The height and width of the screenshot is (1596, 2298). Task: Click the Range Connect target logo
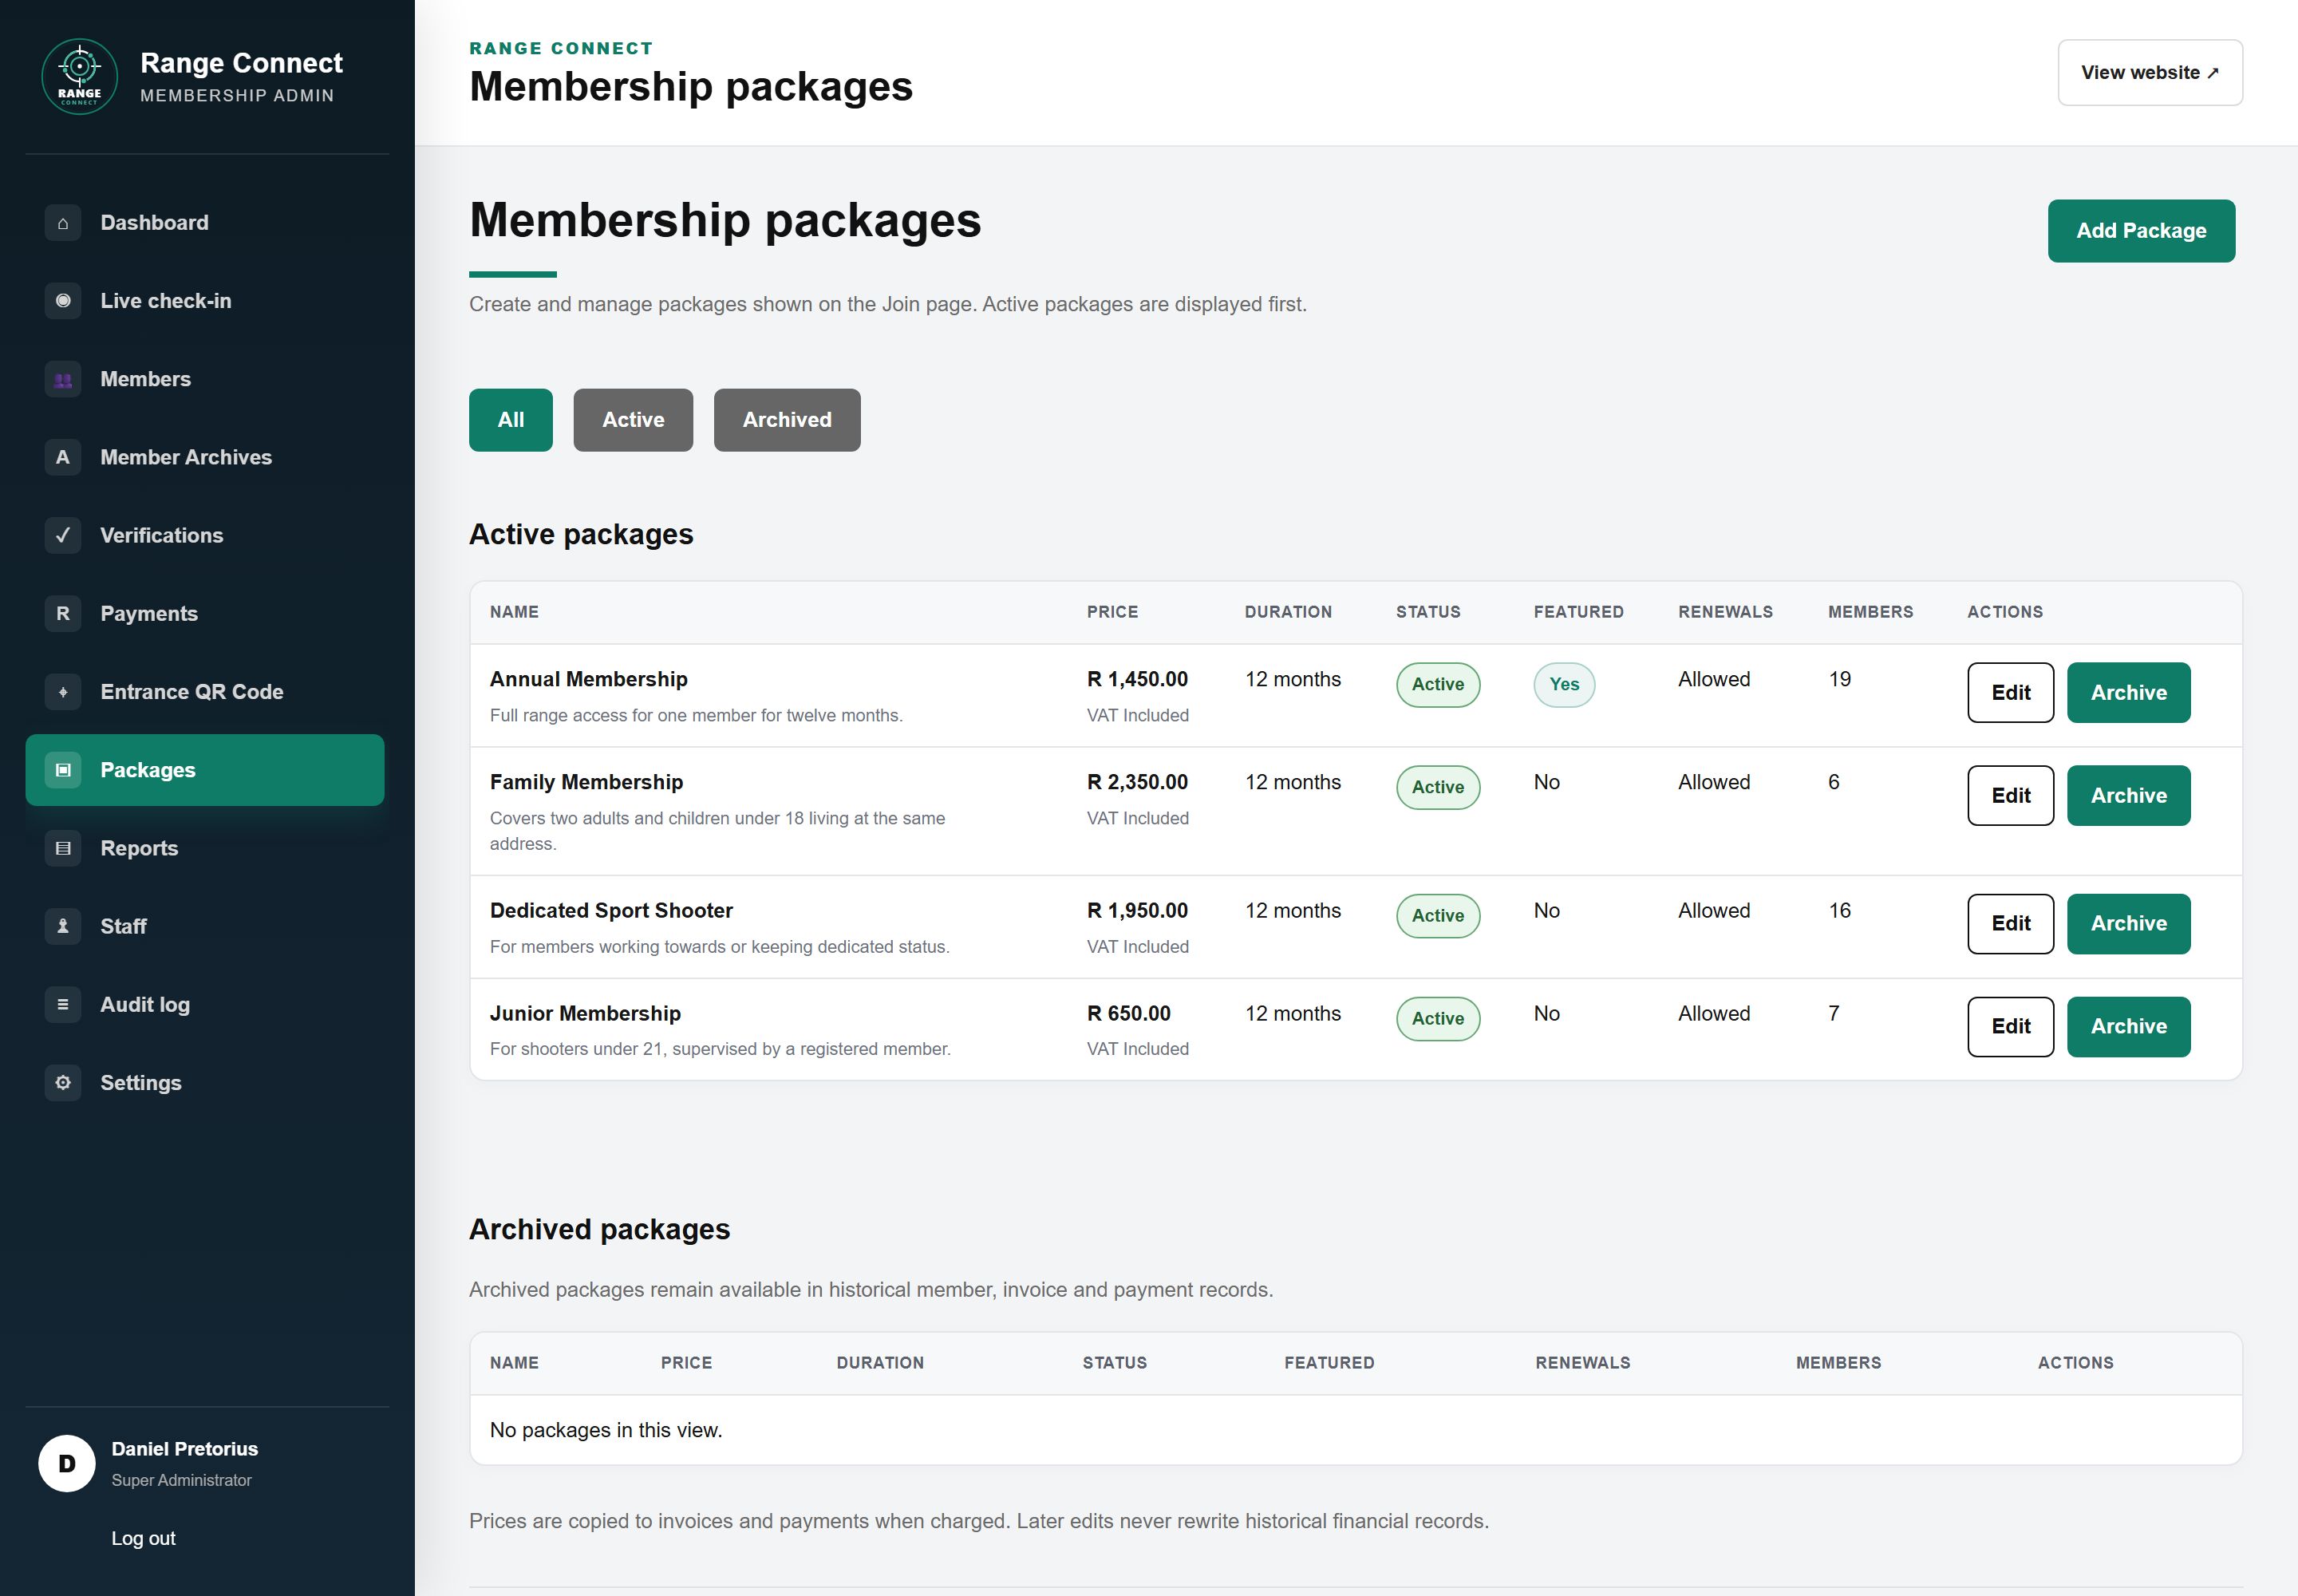pos(79,77)
